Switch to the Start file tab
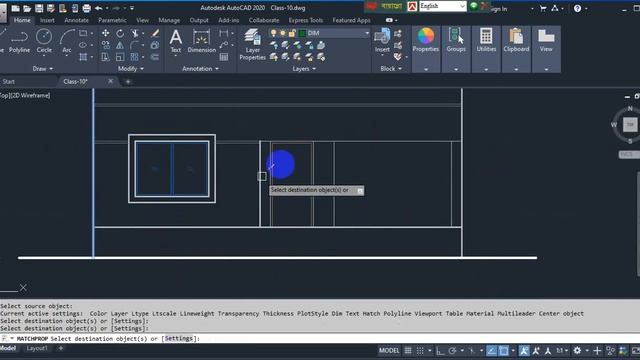This screenshot has width=640, height=360. click(x=9, y=82)
